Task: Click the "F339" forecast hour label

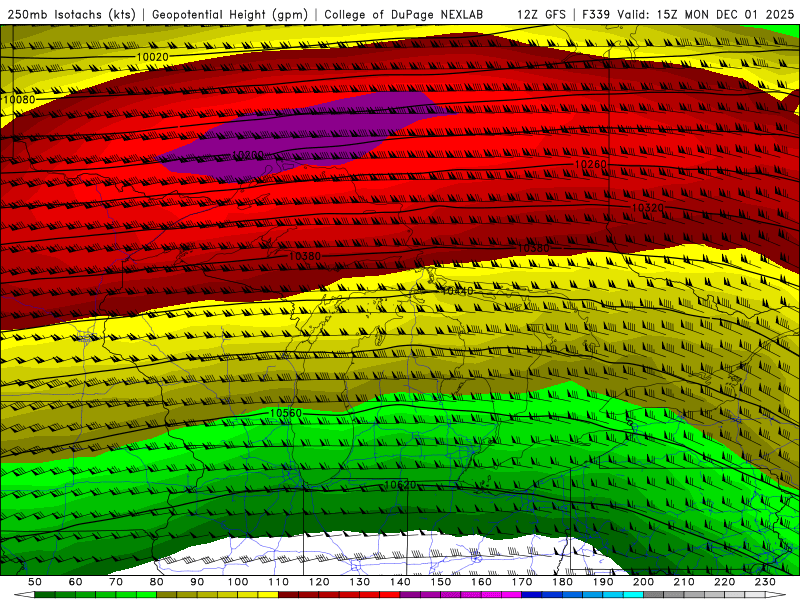Action: tap(596, 14)
